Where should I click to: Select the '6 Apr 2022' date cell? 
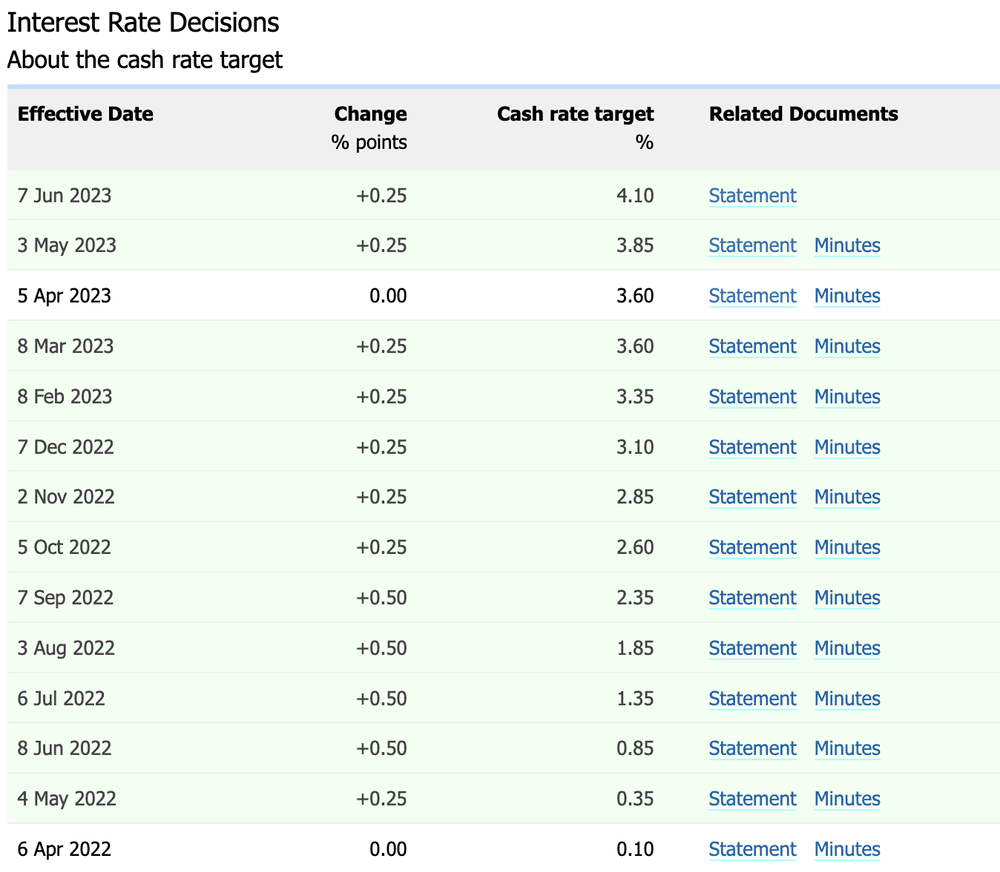(x=64, y=850)
